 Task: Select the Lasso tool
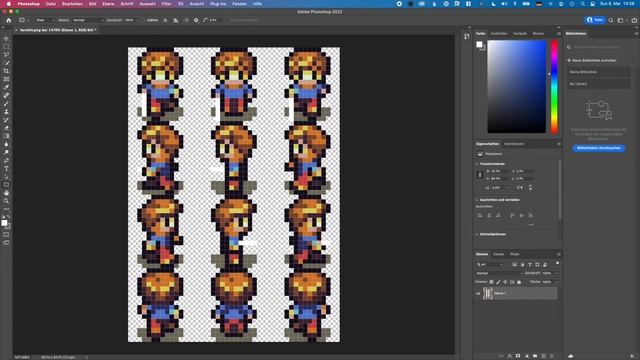pos(6,55)
